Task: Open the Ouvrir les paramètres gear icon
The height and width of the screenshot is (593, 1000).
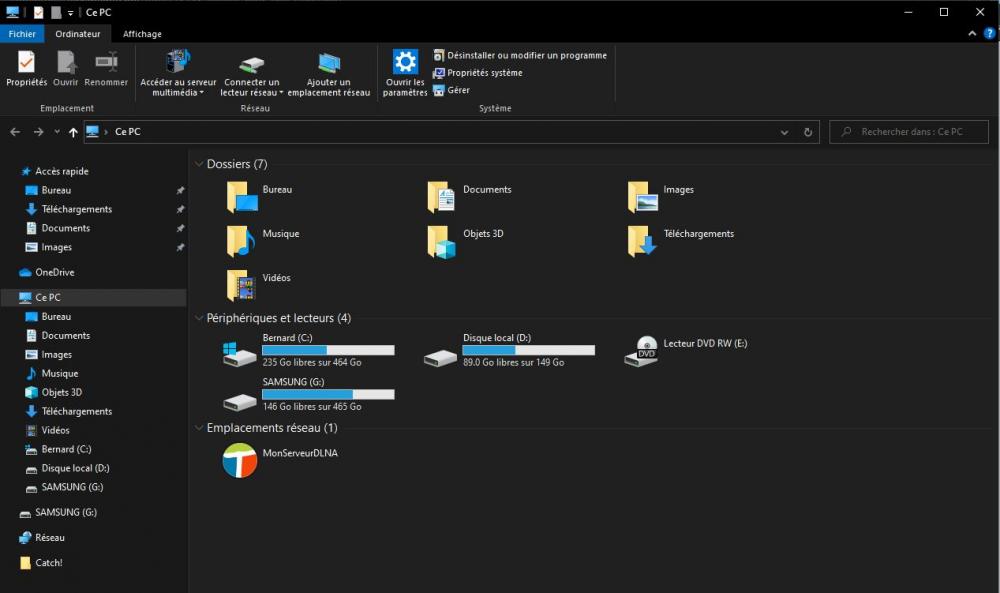Action: point(405,62)
